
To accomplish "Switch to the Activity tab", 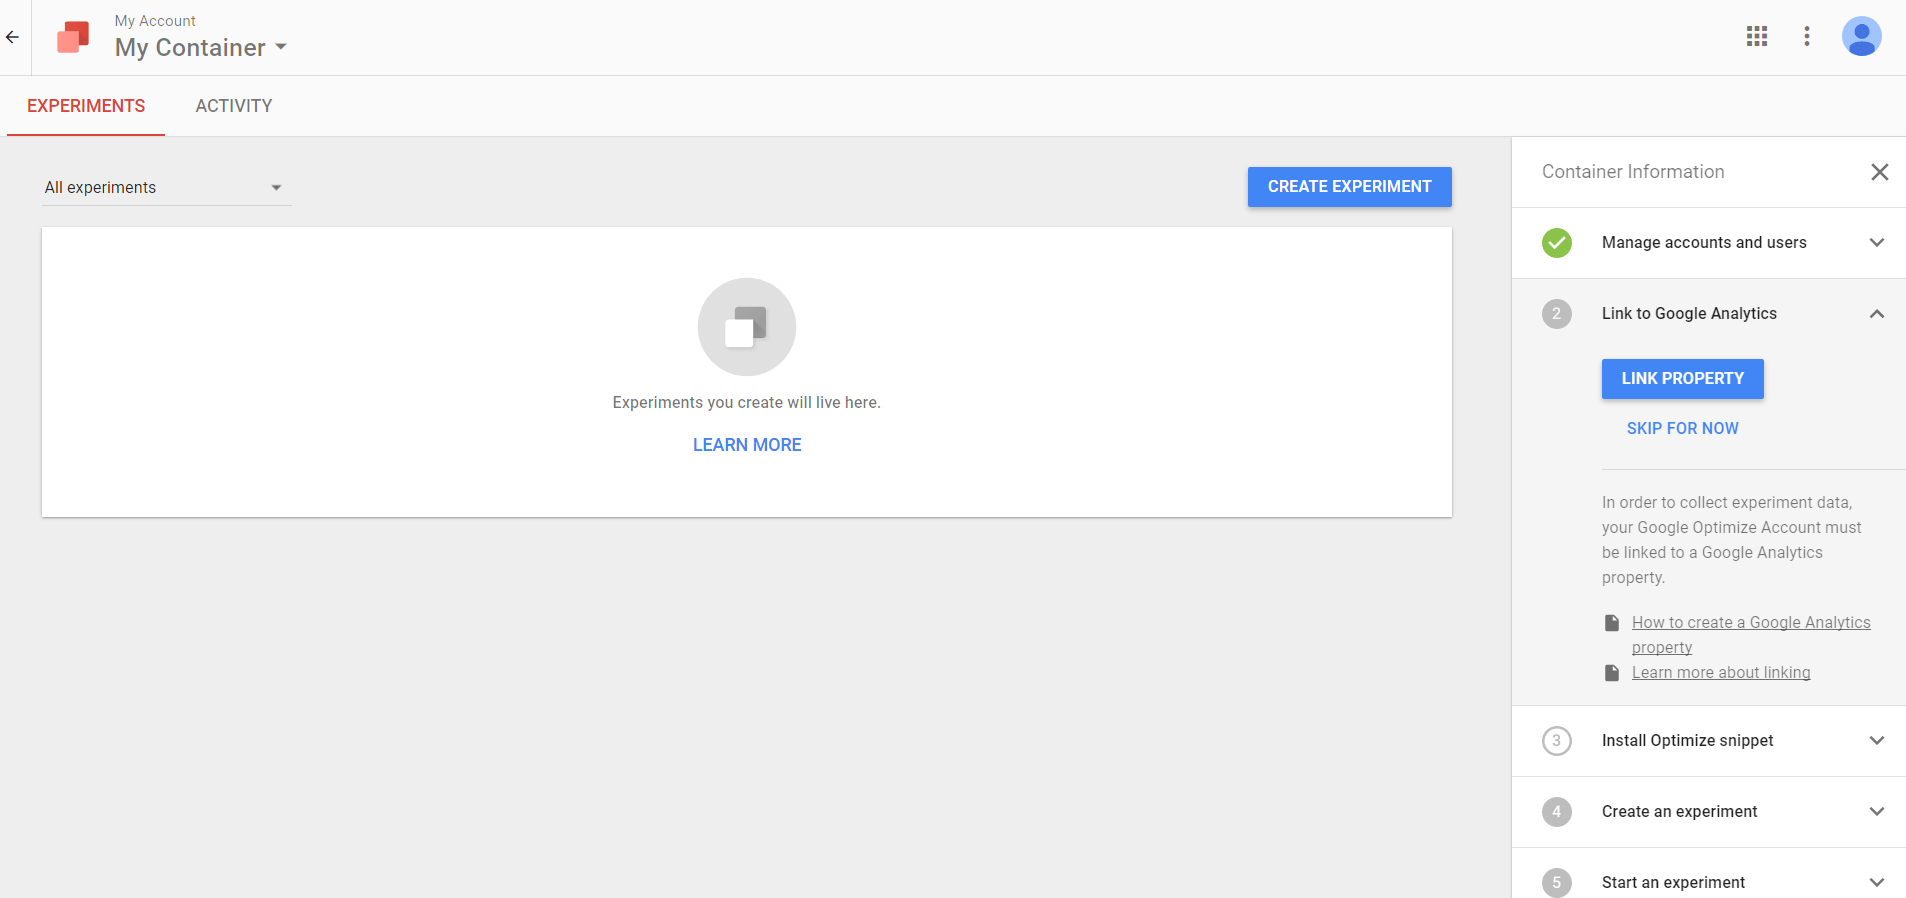I will pyautogui.click(x=233, y=106).
